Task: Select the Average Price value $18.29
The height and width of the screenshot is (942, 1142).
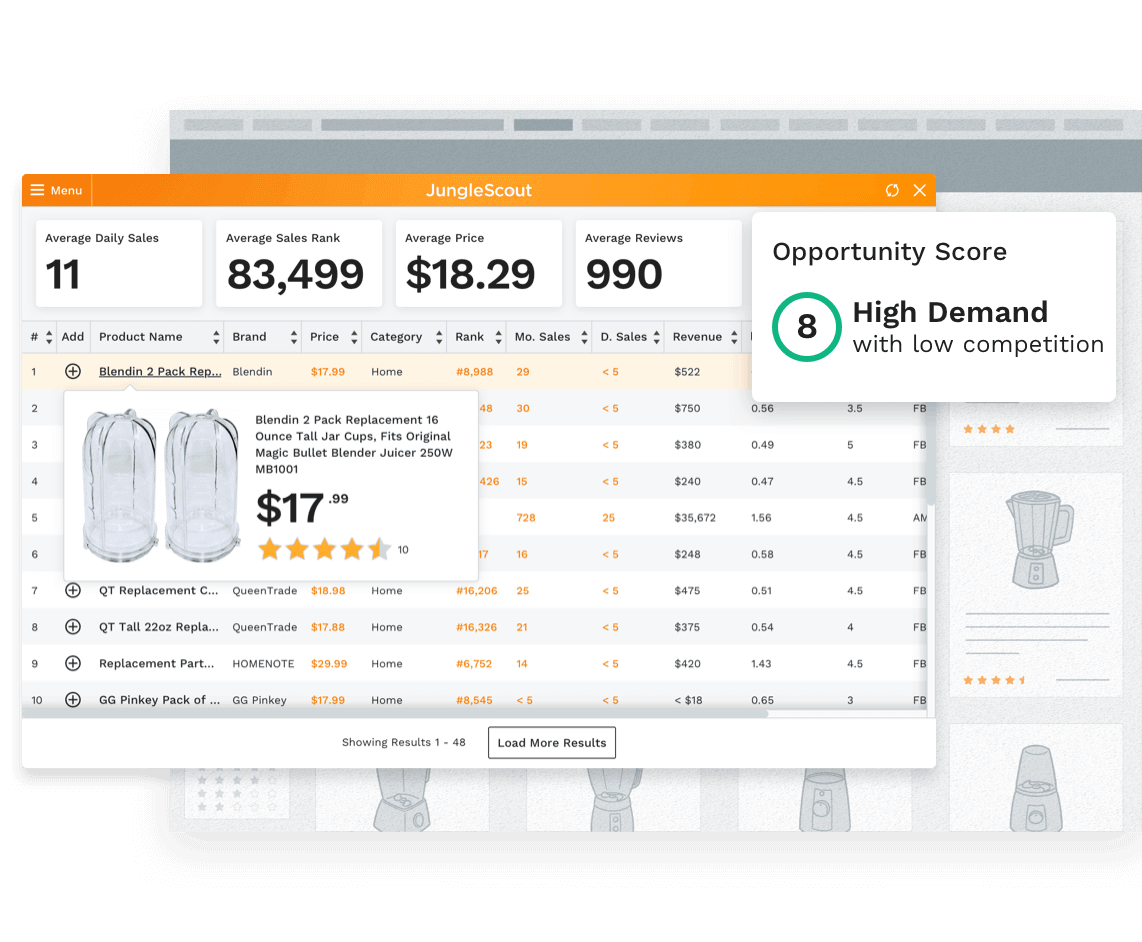Action: (470, 275)
